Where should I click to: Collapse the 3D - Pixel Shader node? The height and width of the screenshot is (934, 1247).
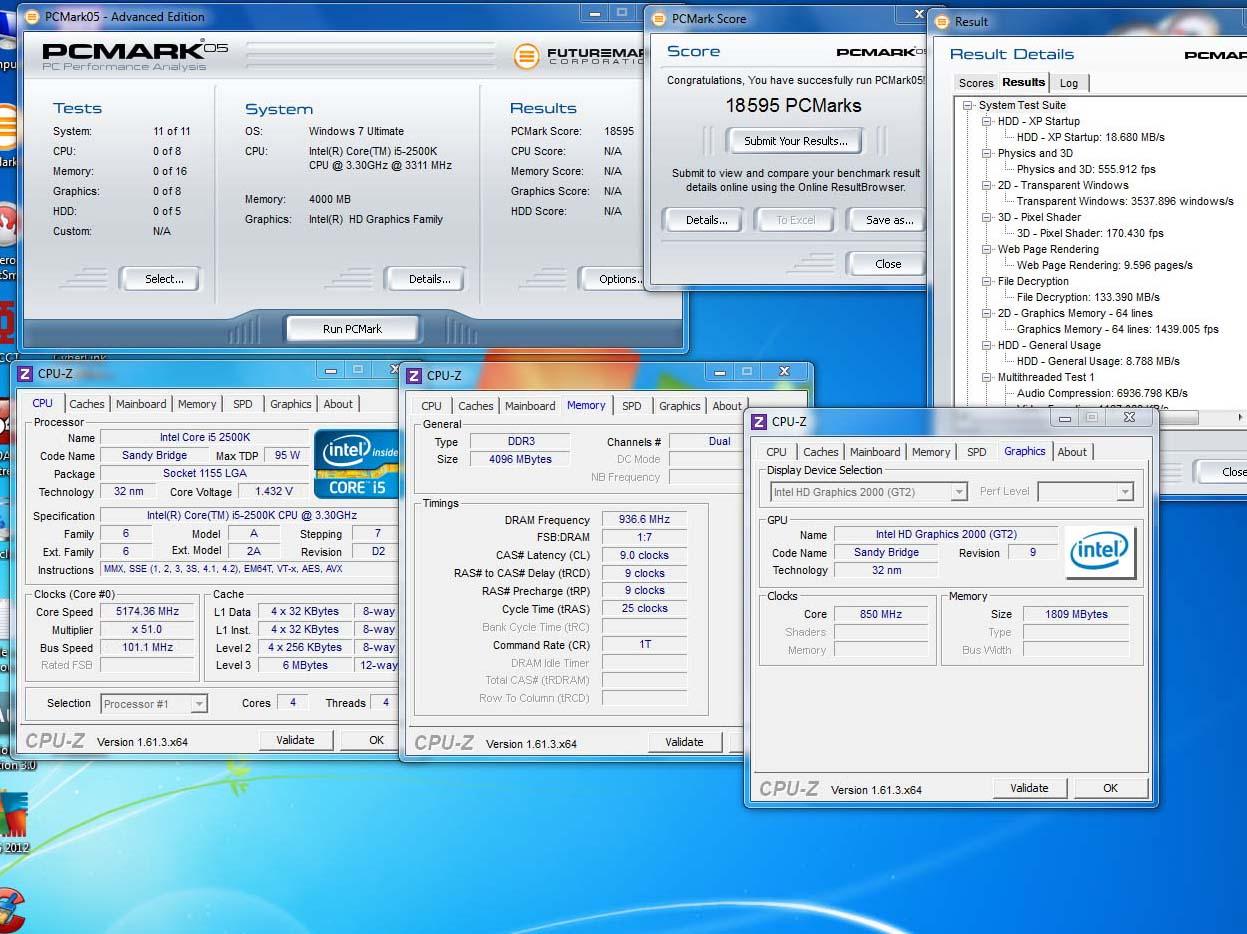(987, 217)
